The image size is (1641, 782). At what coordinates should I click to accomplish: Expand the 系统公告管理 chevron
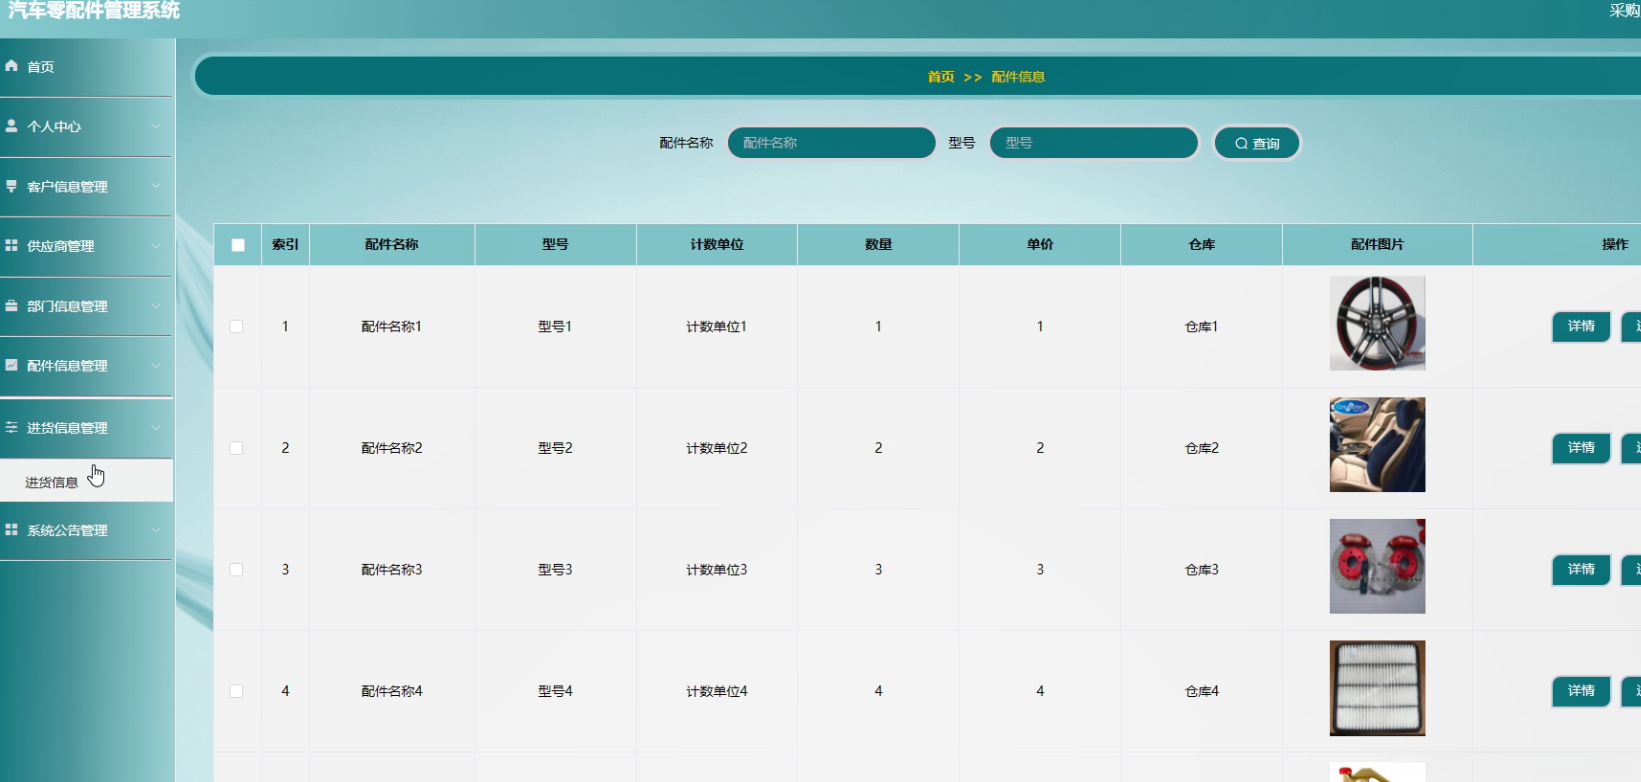pyautogui.click(x=156, y=531)
